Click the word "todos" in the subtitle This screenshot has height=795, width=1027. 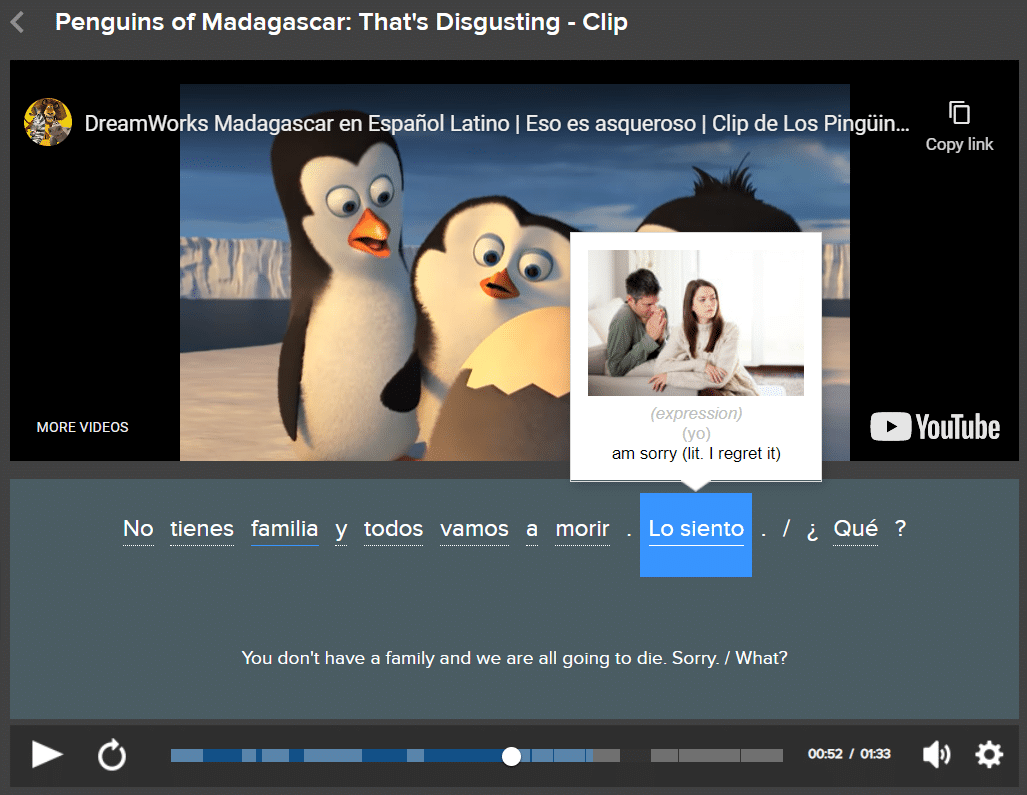(393, 529)
